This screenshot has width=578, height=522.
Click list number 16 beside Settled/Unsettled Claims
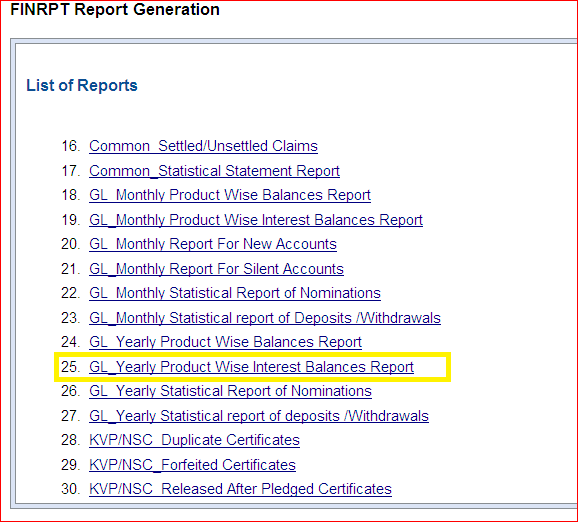[70, 146]
